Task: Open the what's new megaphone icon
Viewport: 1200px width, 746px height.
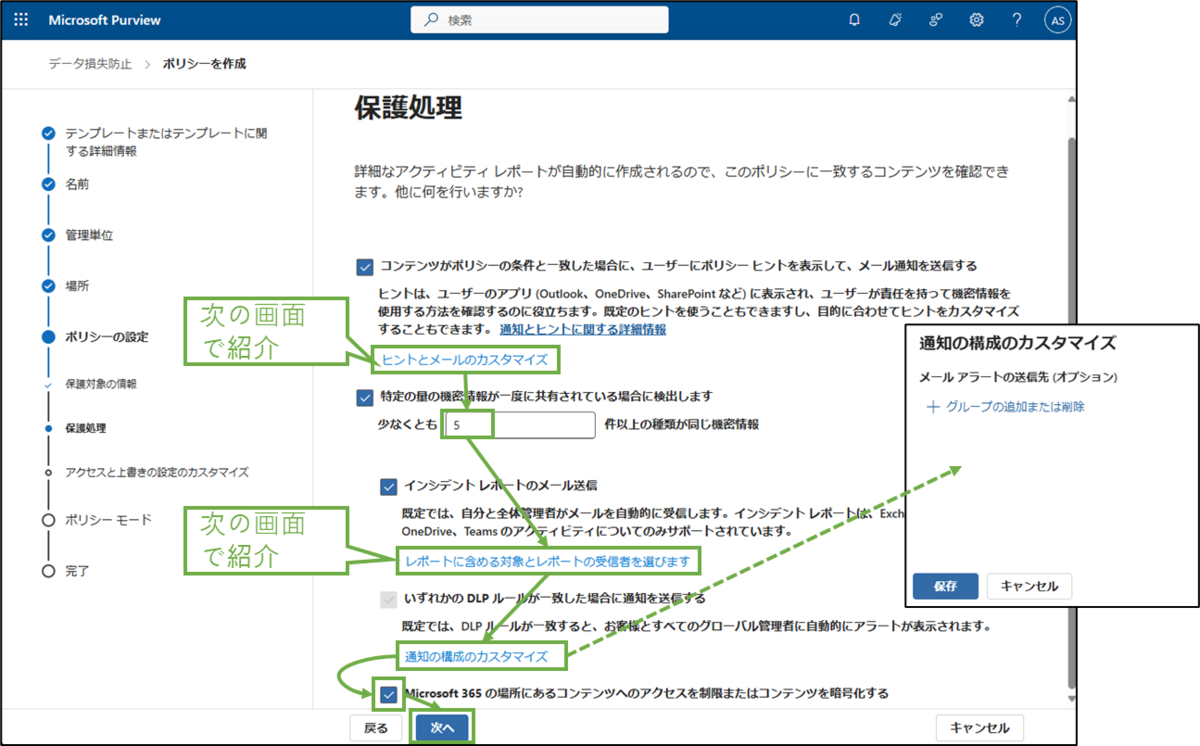Action: pyautogui.click(x=895, y=20)
